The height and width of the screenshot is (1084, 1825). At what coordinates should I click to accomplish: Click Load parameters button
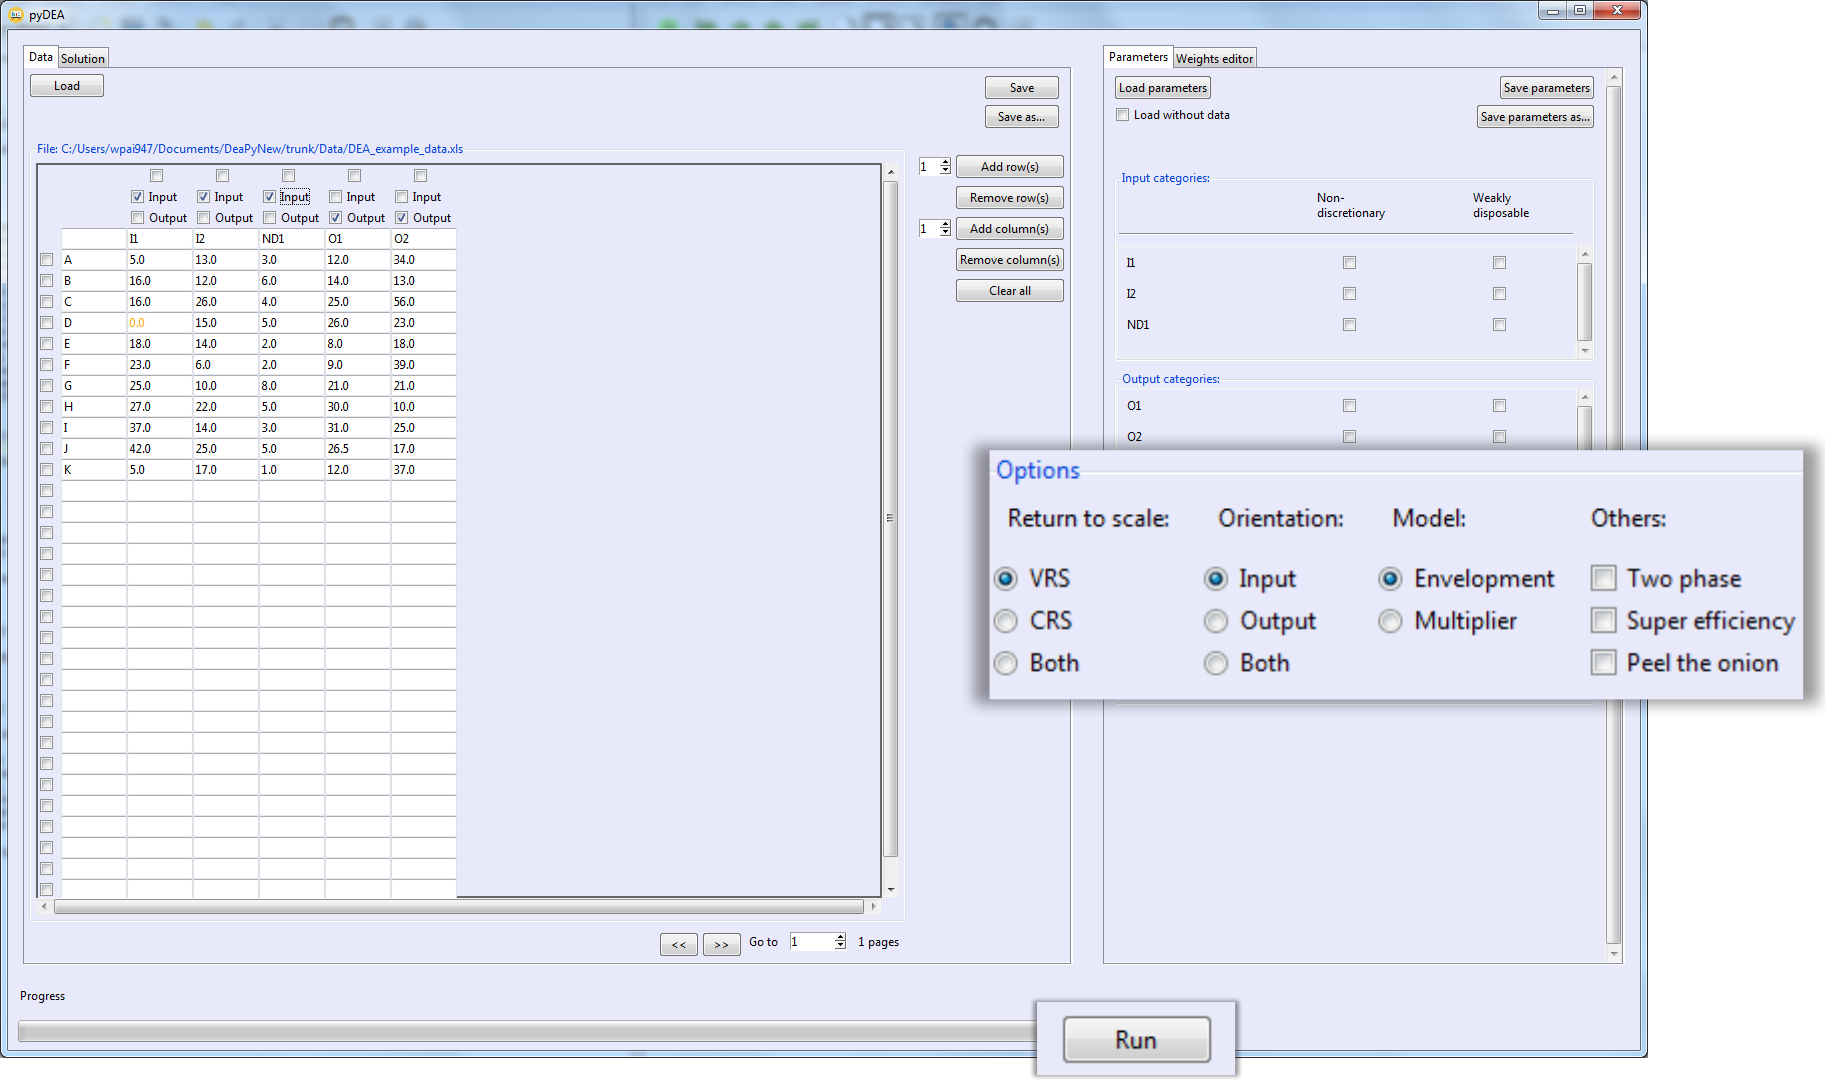coord(1163,88)
